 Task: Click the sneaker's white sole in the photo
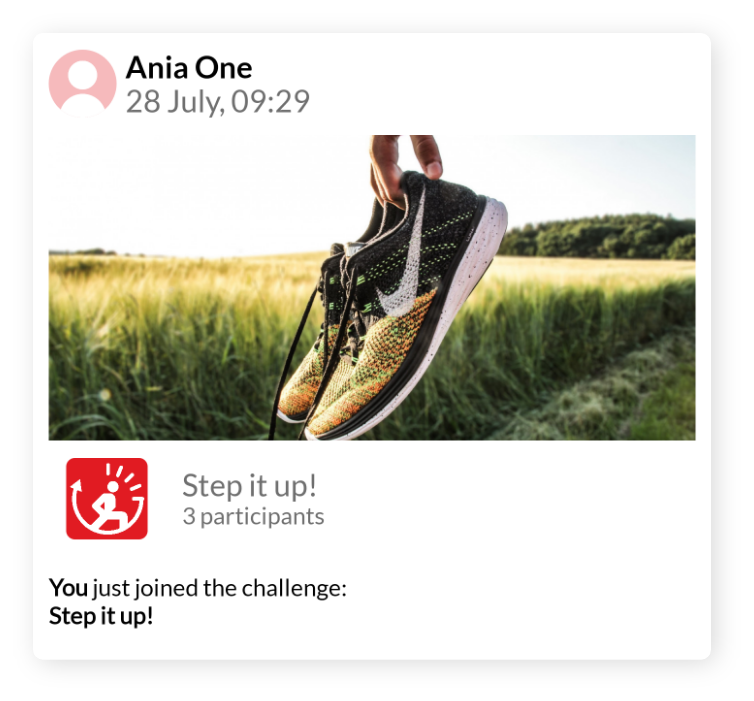click(x=462, y=308)
